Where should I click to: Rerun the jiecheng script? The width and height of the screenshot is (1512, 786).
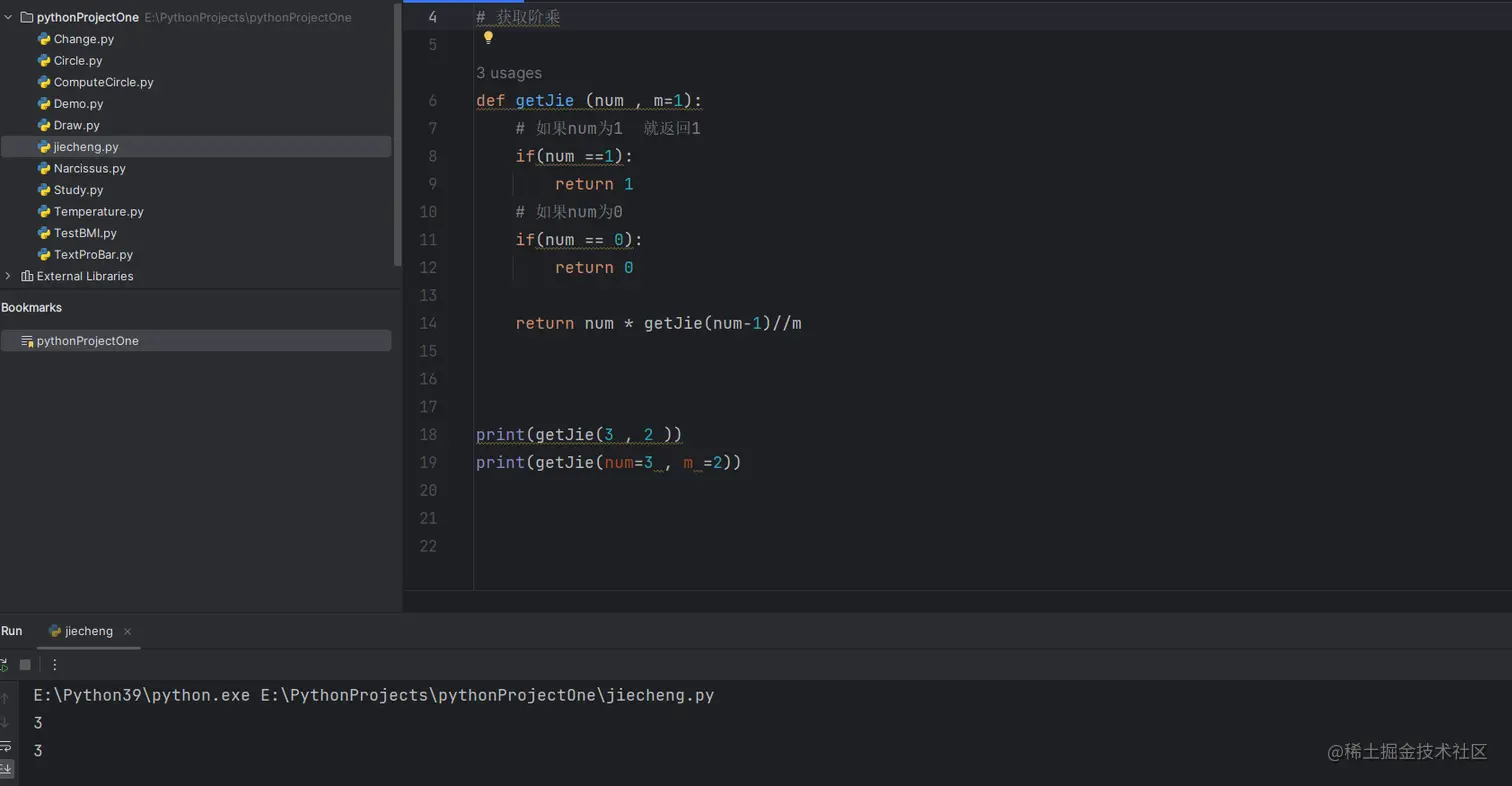coord(4,664)
